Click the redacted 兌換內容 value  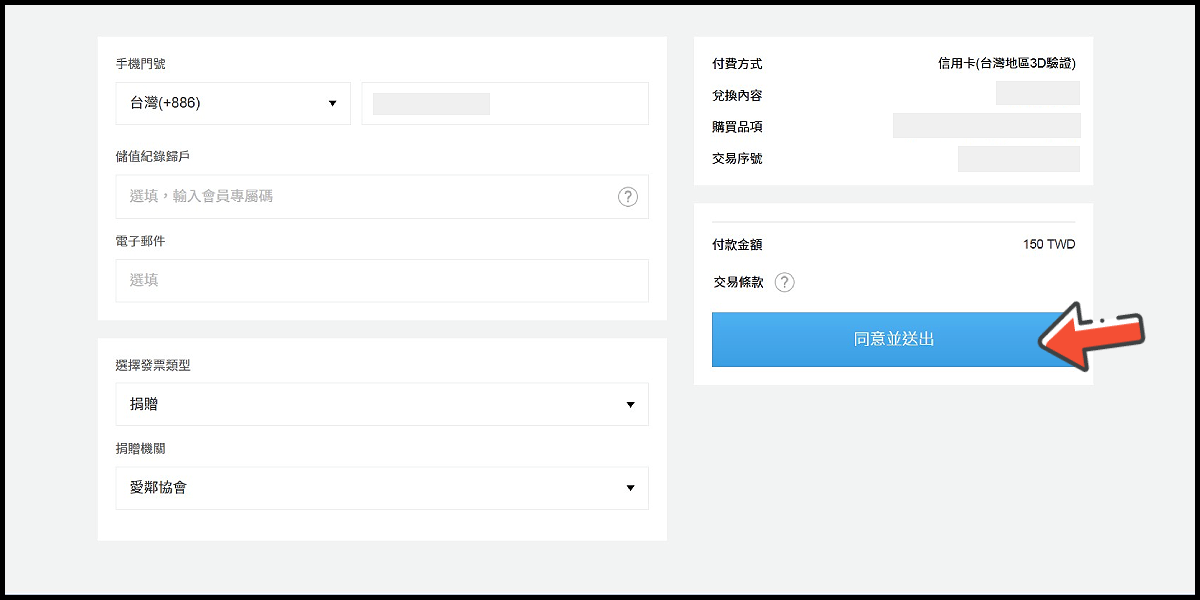1037,94
